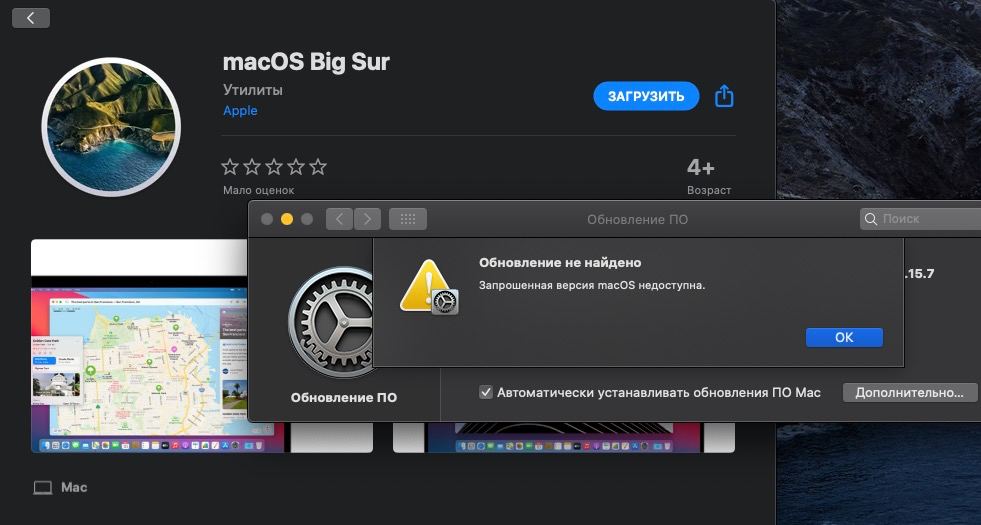This screenshot has width=981, height=525.
Task: Click the Software Update gear icon
Action: click(332, 323)
